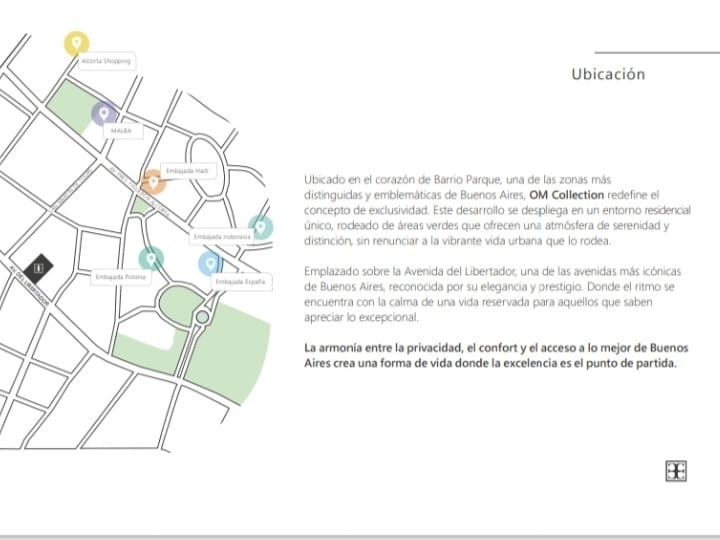Click the Embajada Haití label

(x=186, y=171)
